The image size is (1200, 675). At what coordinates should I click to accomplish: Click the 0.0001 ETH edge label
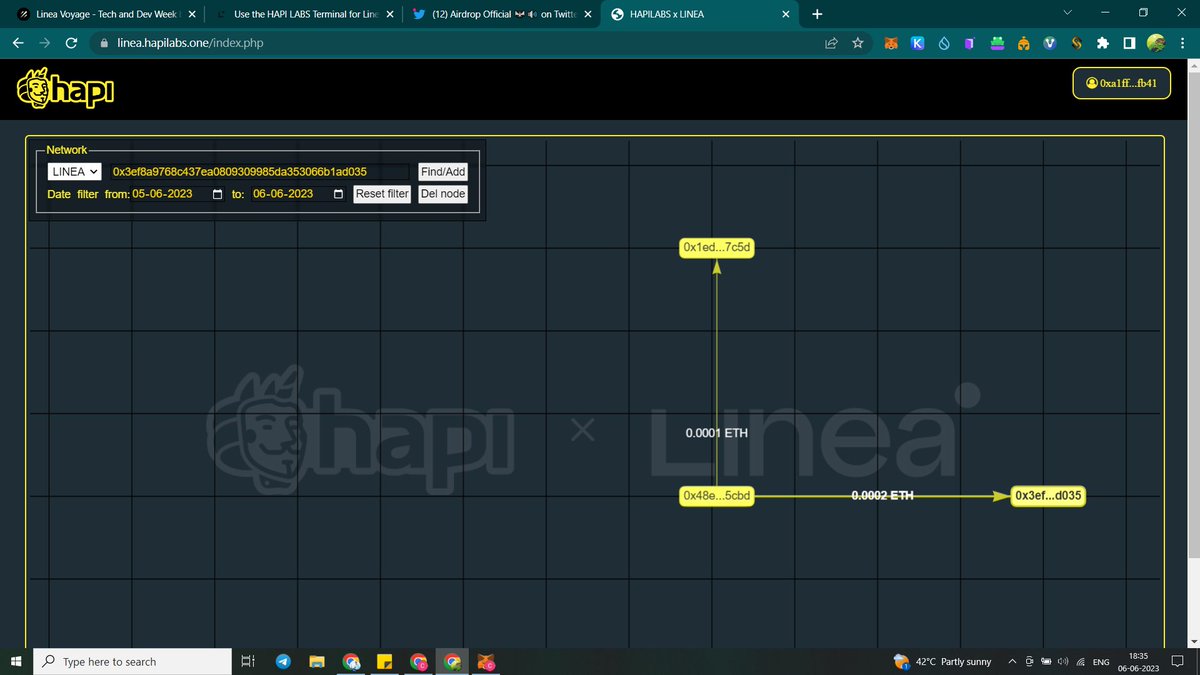[716, 433]
